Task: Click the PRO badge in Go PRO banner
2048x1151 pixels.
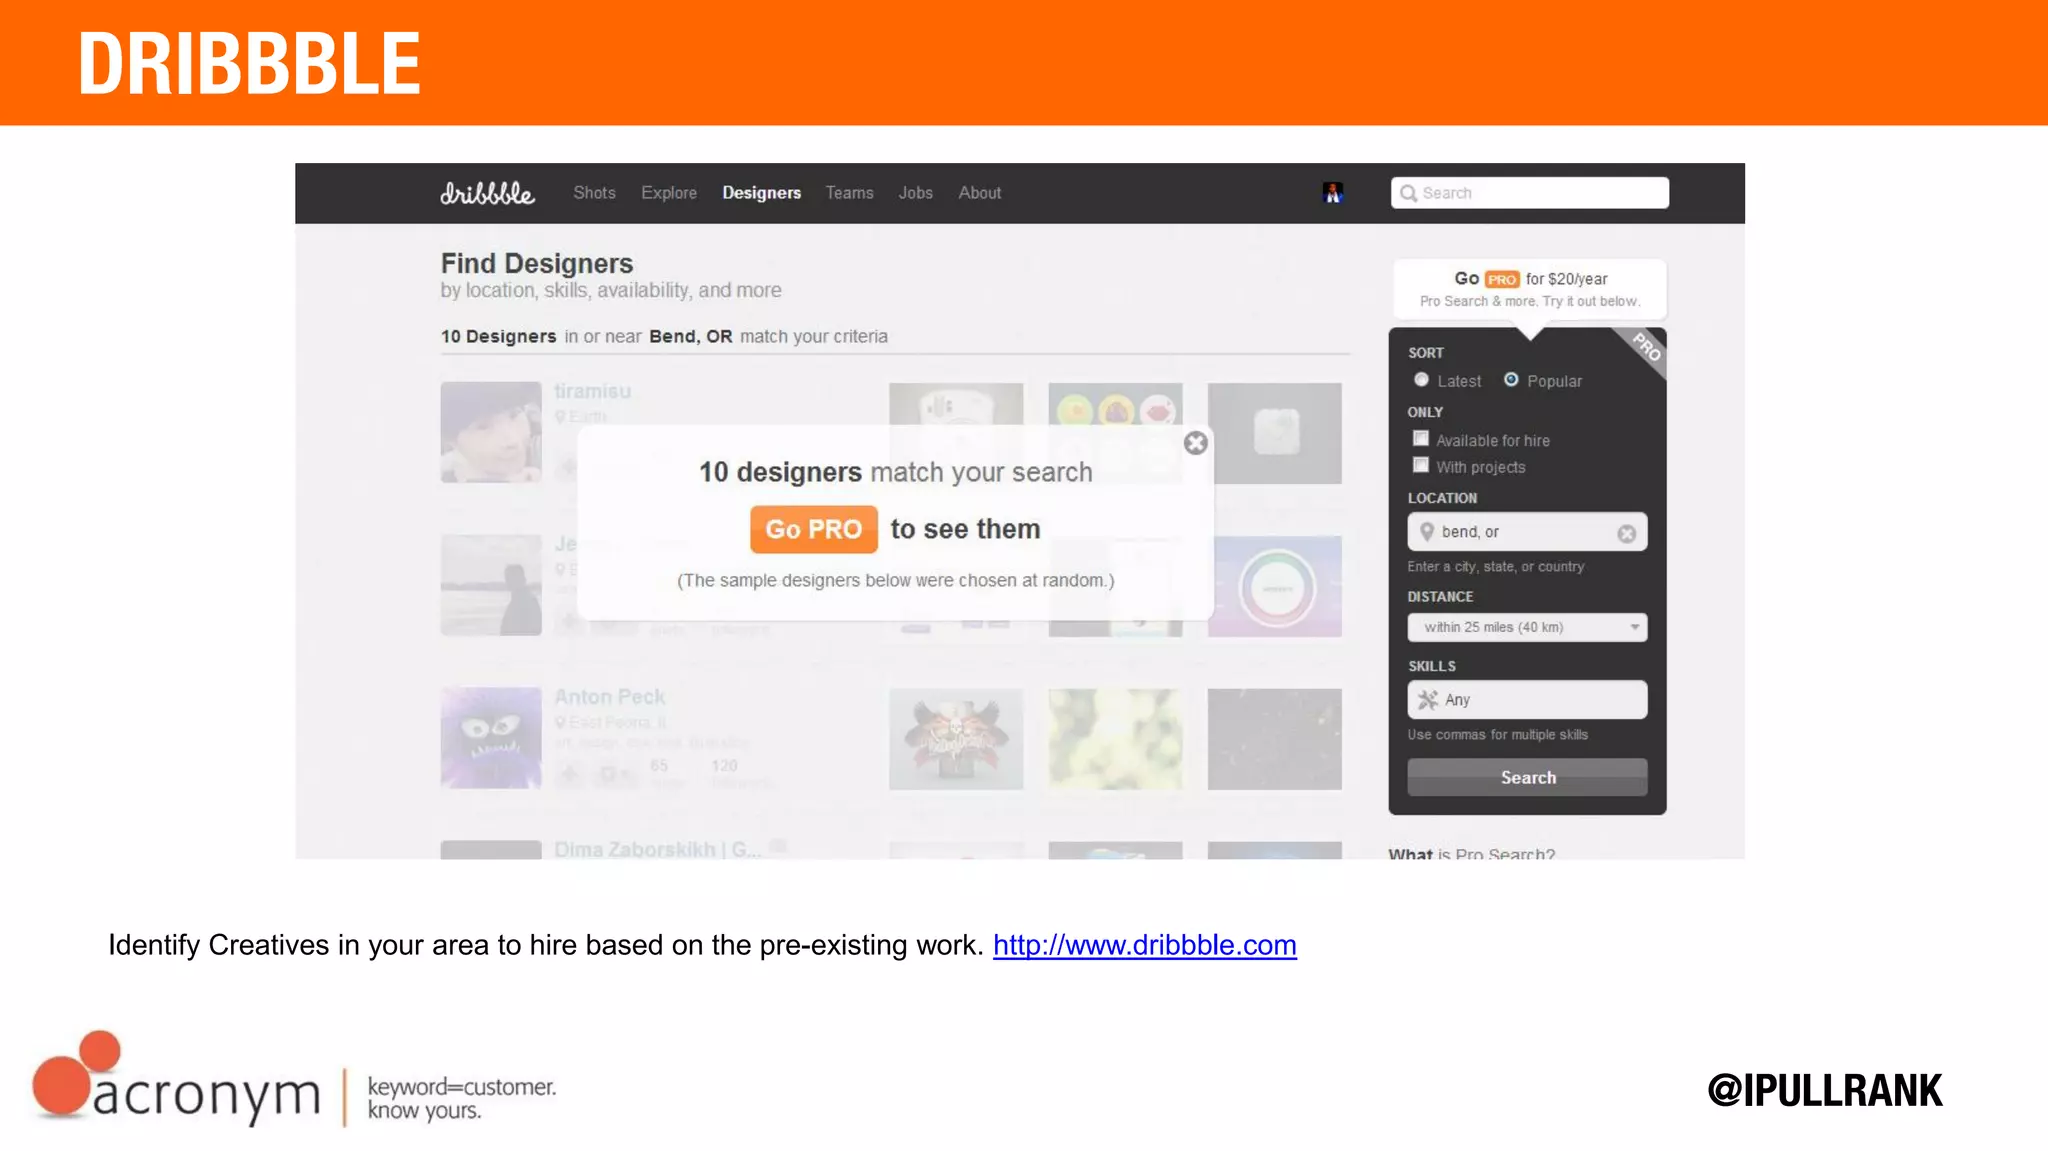Action: pyautogui.click(x=1502, y=280)
